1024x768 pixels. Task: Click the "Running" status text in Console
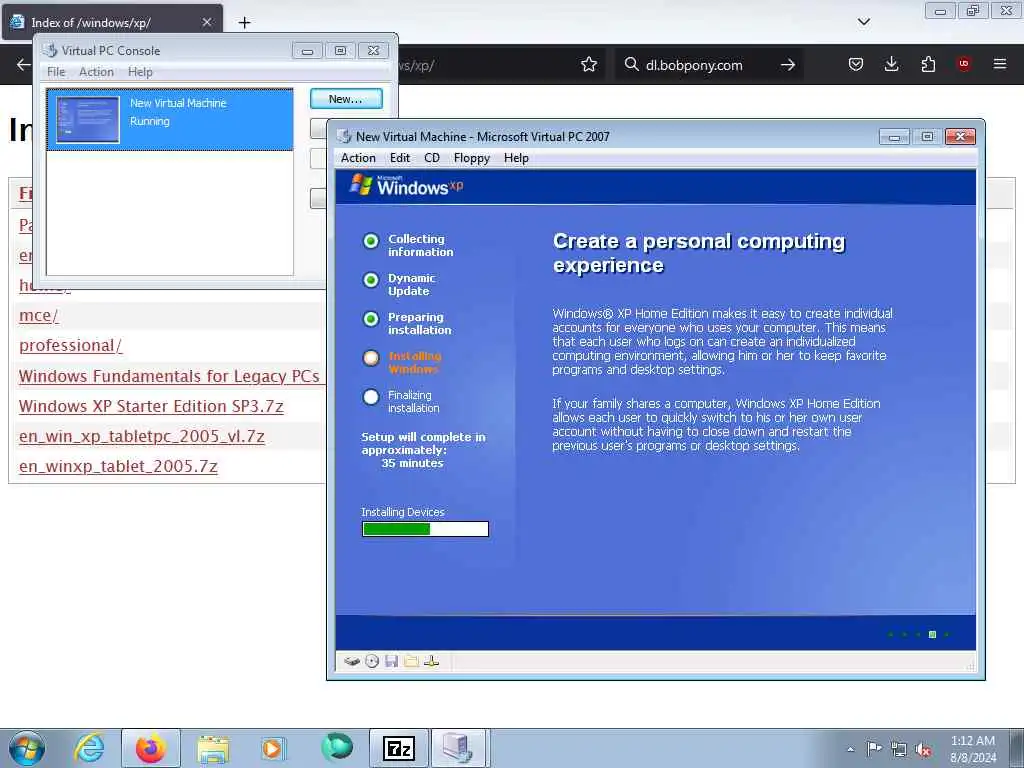[x=150, y=121]
